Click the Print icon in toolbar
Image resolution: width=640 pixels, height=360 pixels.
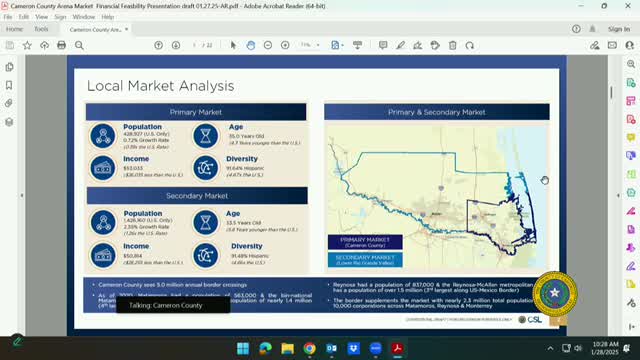click(x=62, y=45)
